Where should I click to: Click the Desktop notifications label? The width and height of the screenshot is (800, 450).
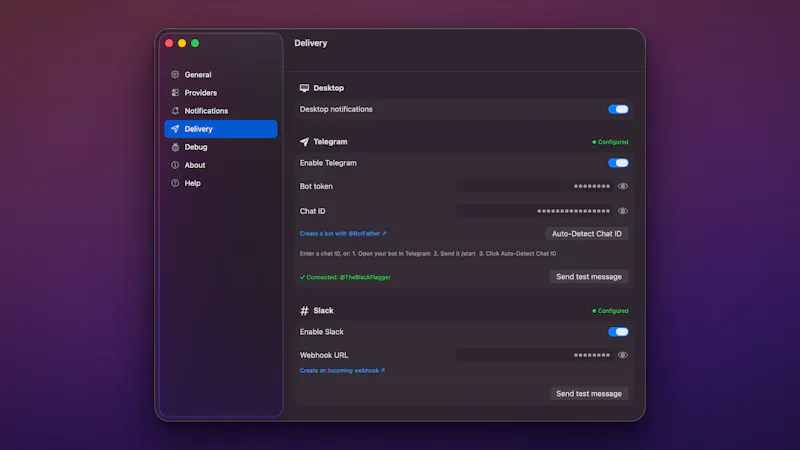pyautogui.click(x=336, y=109)
